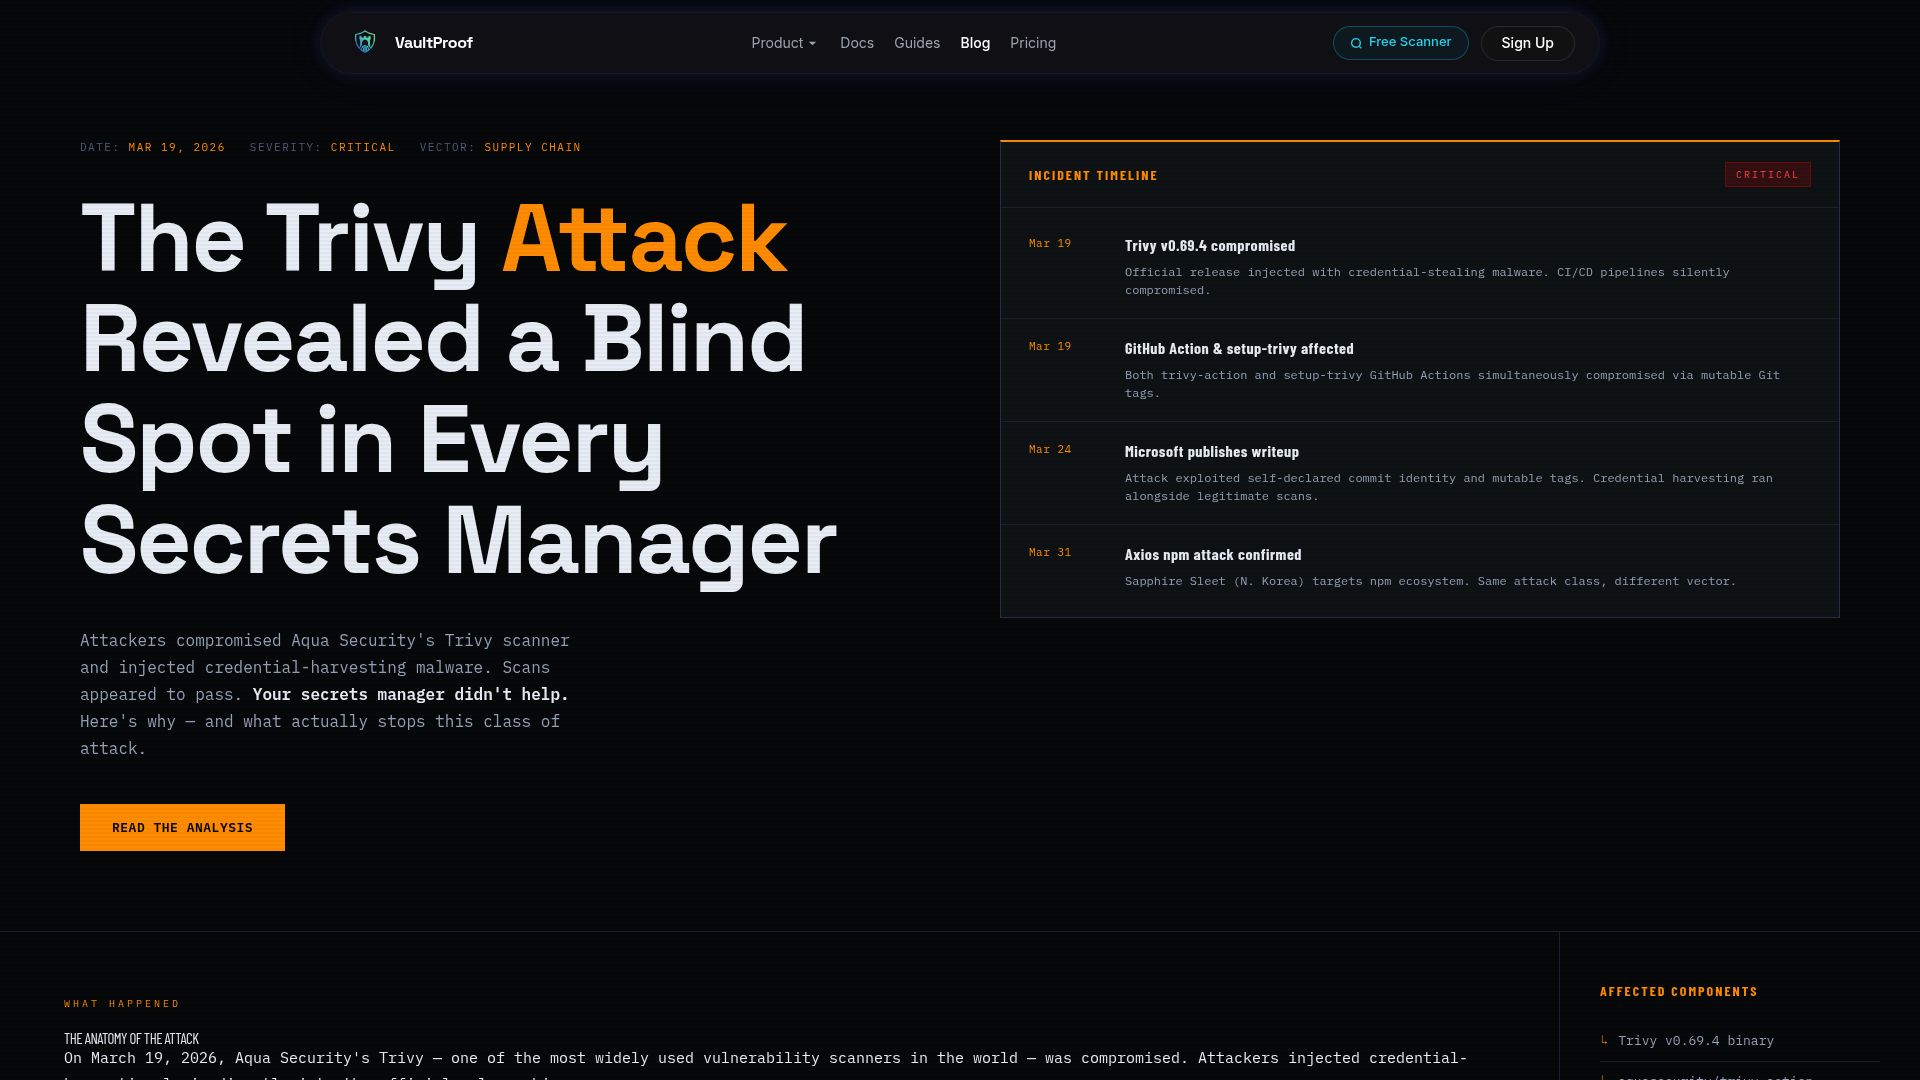Click the orange 'Attack' word in headline
Screen dimensions: 1920x1080
644,238
